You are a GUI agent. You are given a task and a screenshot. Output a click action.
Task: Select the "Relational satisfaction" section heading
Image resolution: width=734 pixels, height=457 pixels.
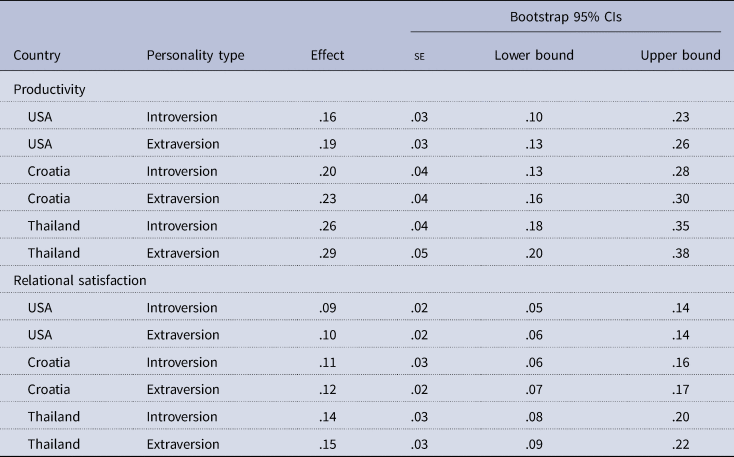[x=80, y=280]
